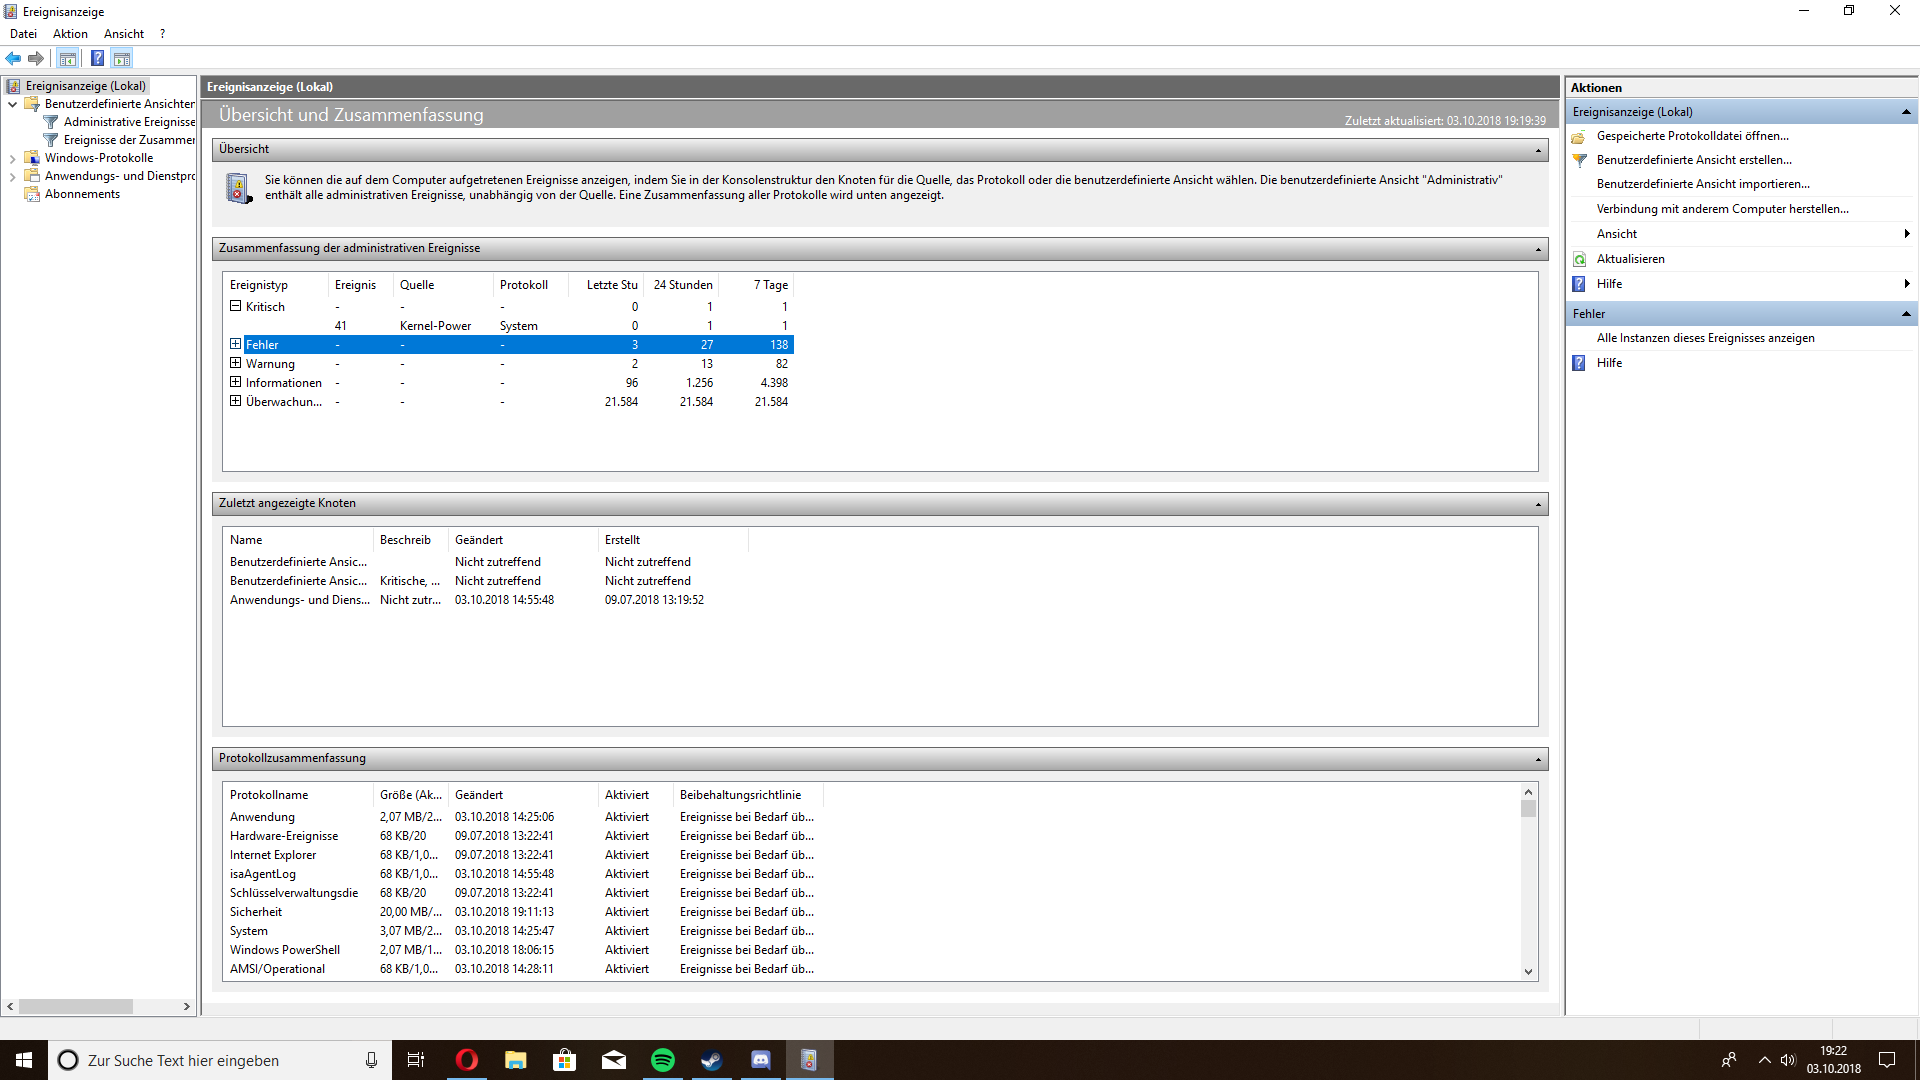The image size is (1920, 1080).
Task: Click Alle Instanzen dieses Ereignisses anzeigen
Action: (x=1705, y=338)
